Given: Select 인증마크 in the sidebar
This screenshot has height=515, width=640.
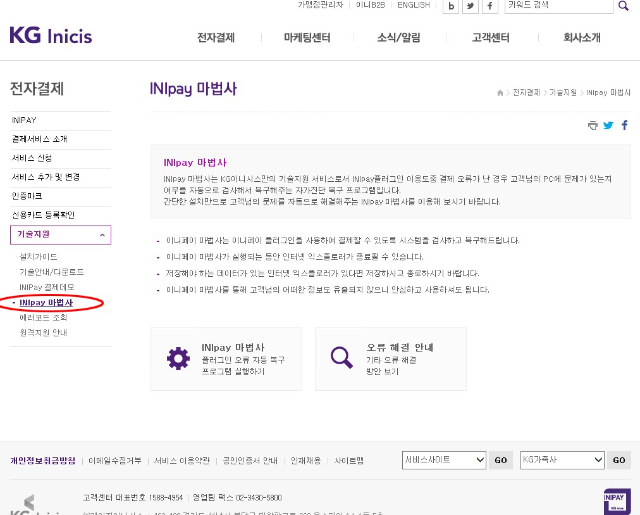Looking at the screenshot, I should coord(60,196).
